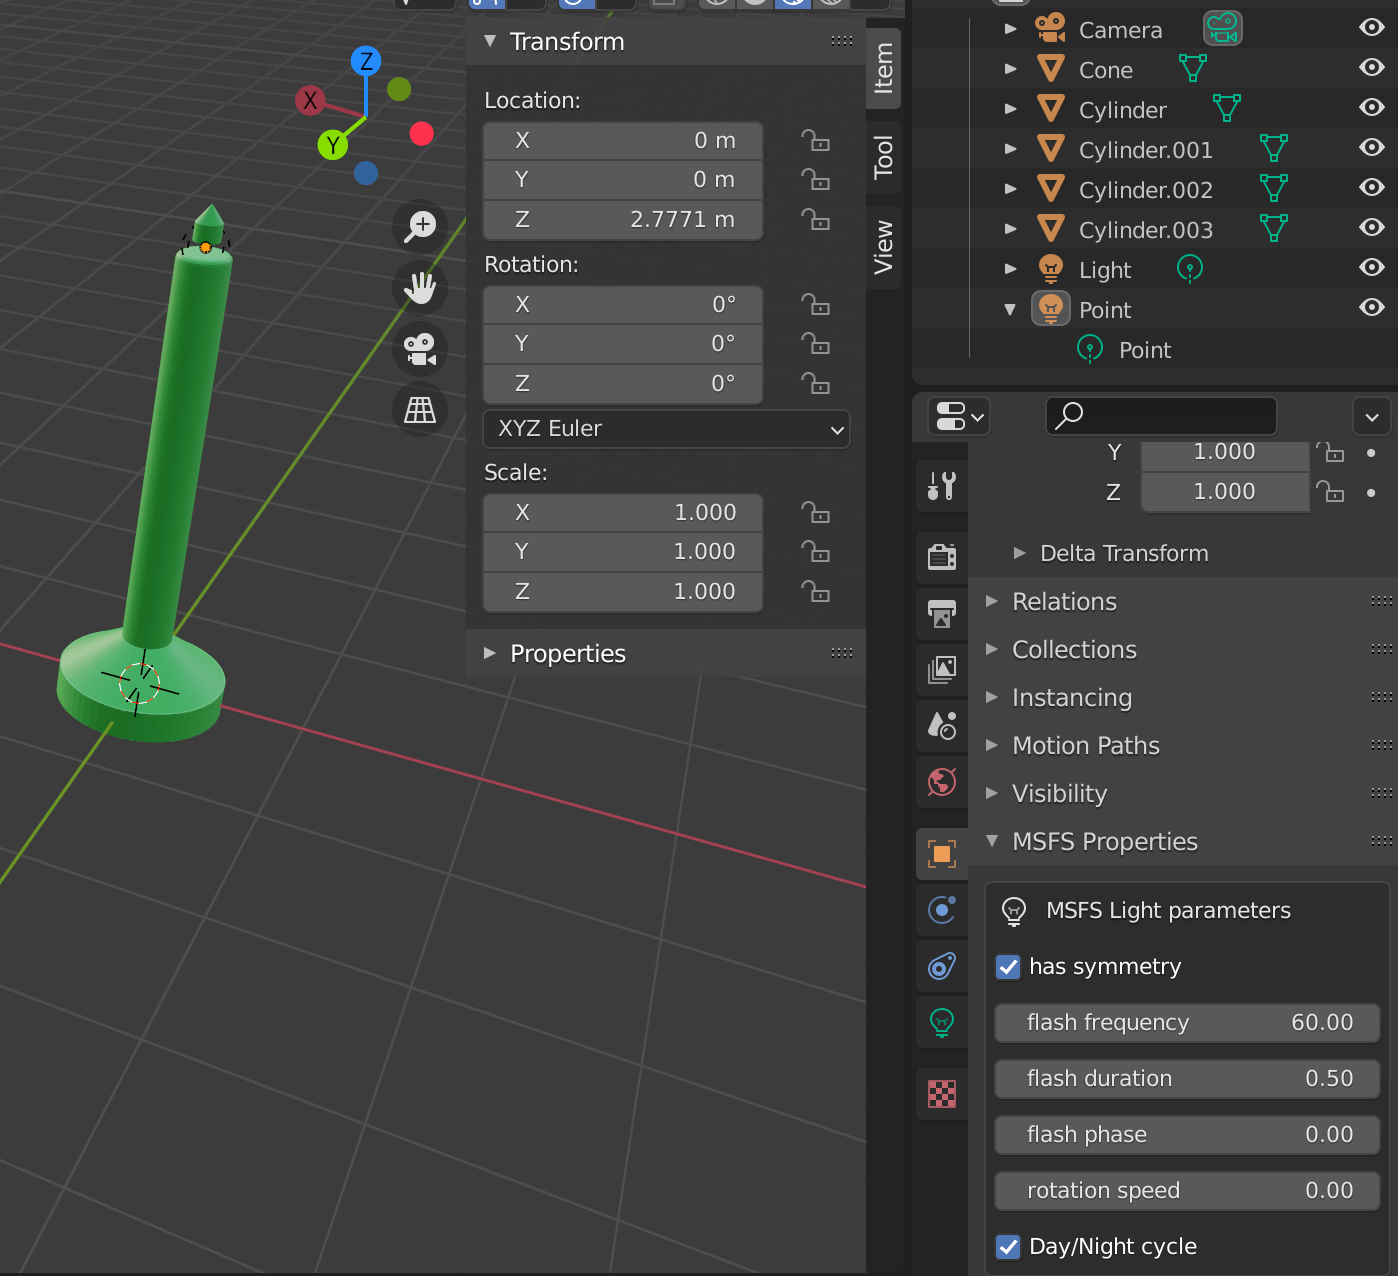The height and width of the screenshot is (1276, 1398).
Task: Select Cylinder in the outliner
Action: pos(1122,110)
